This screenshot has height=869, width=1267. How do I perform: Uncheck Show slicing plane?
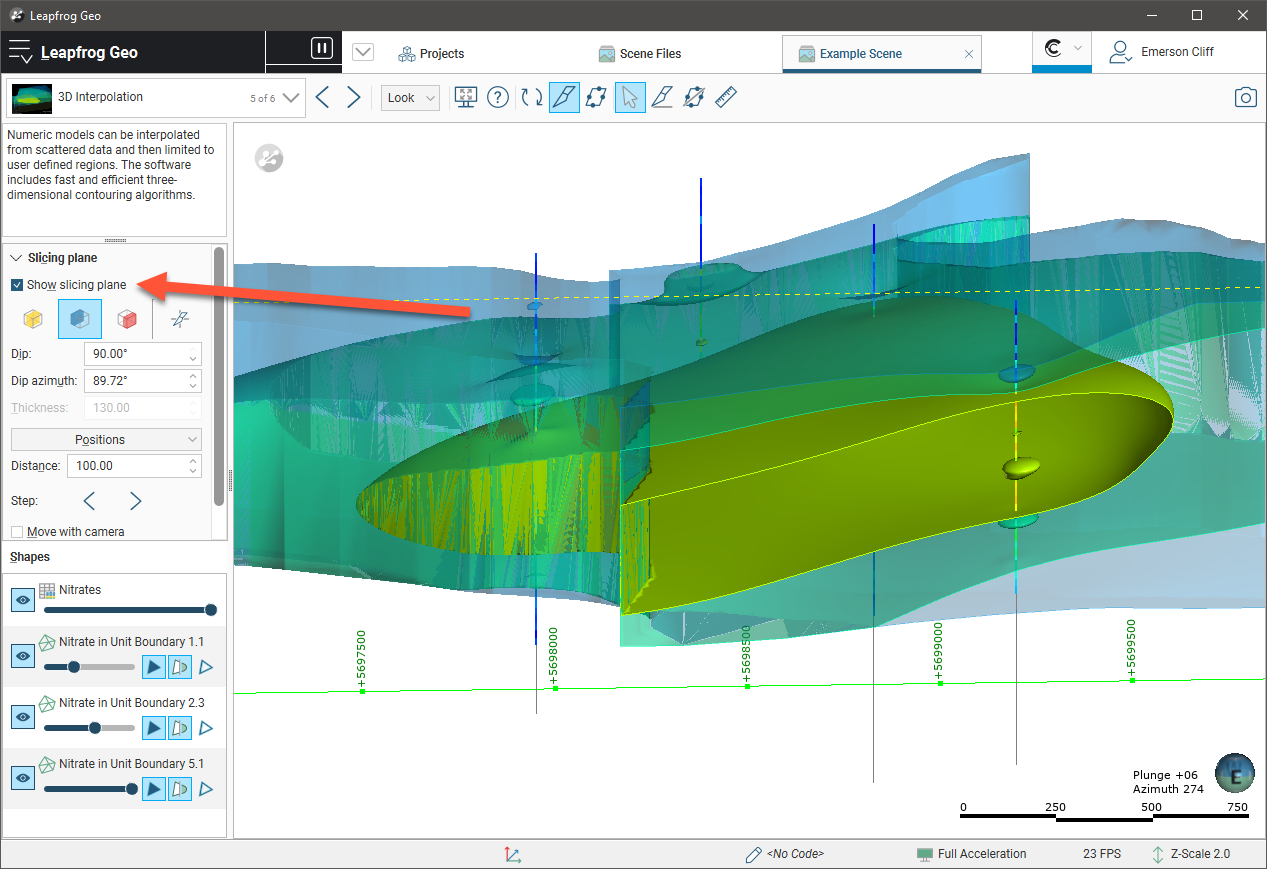click(17, 285)
